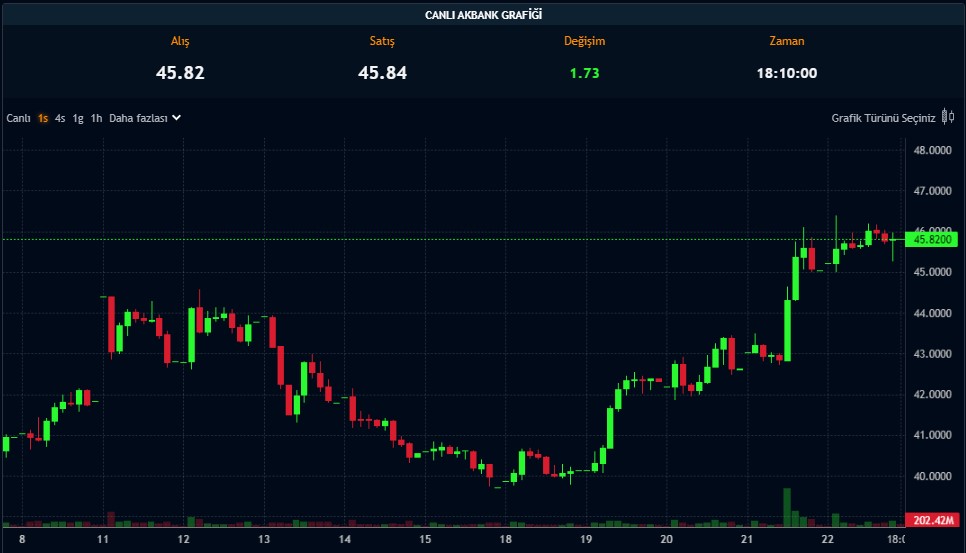Switch to the 4s timeframe
The width and height of the screenshot is (966, 553).
pos(60,118)
